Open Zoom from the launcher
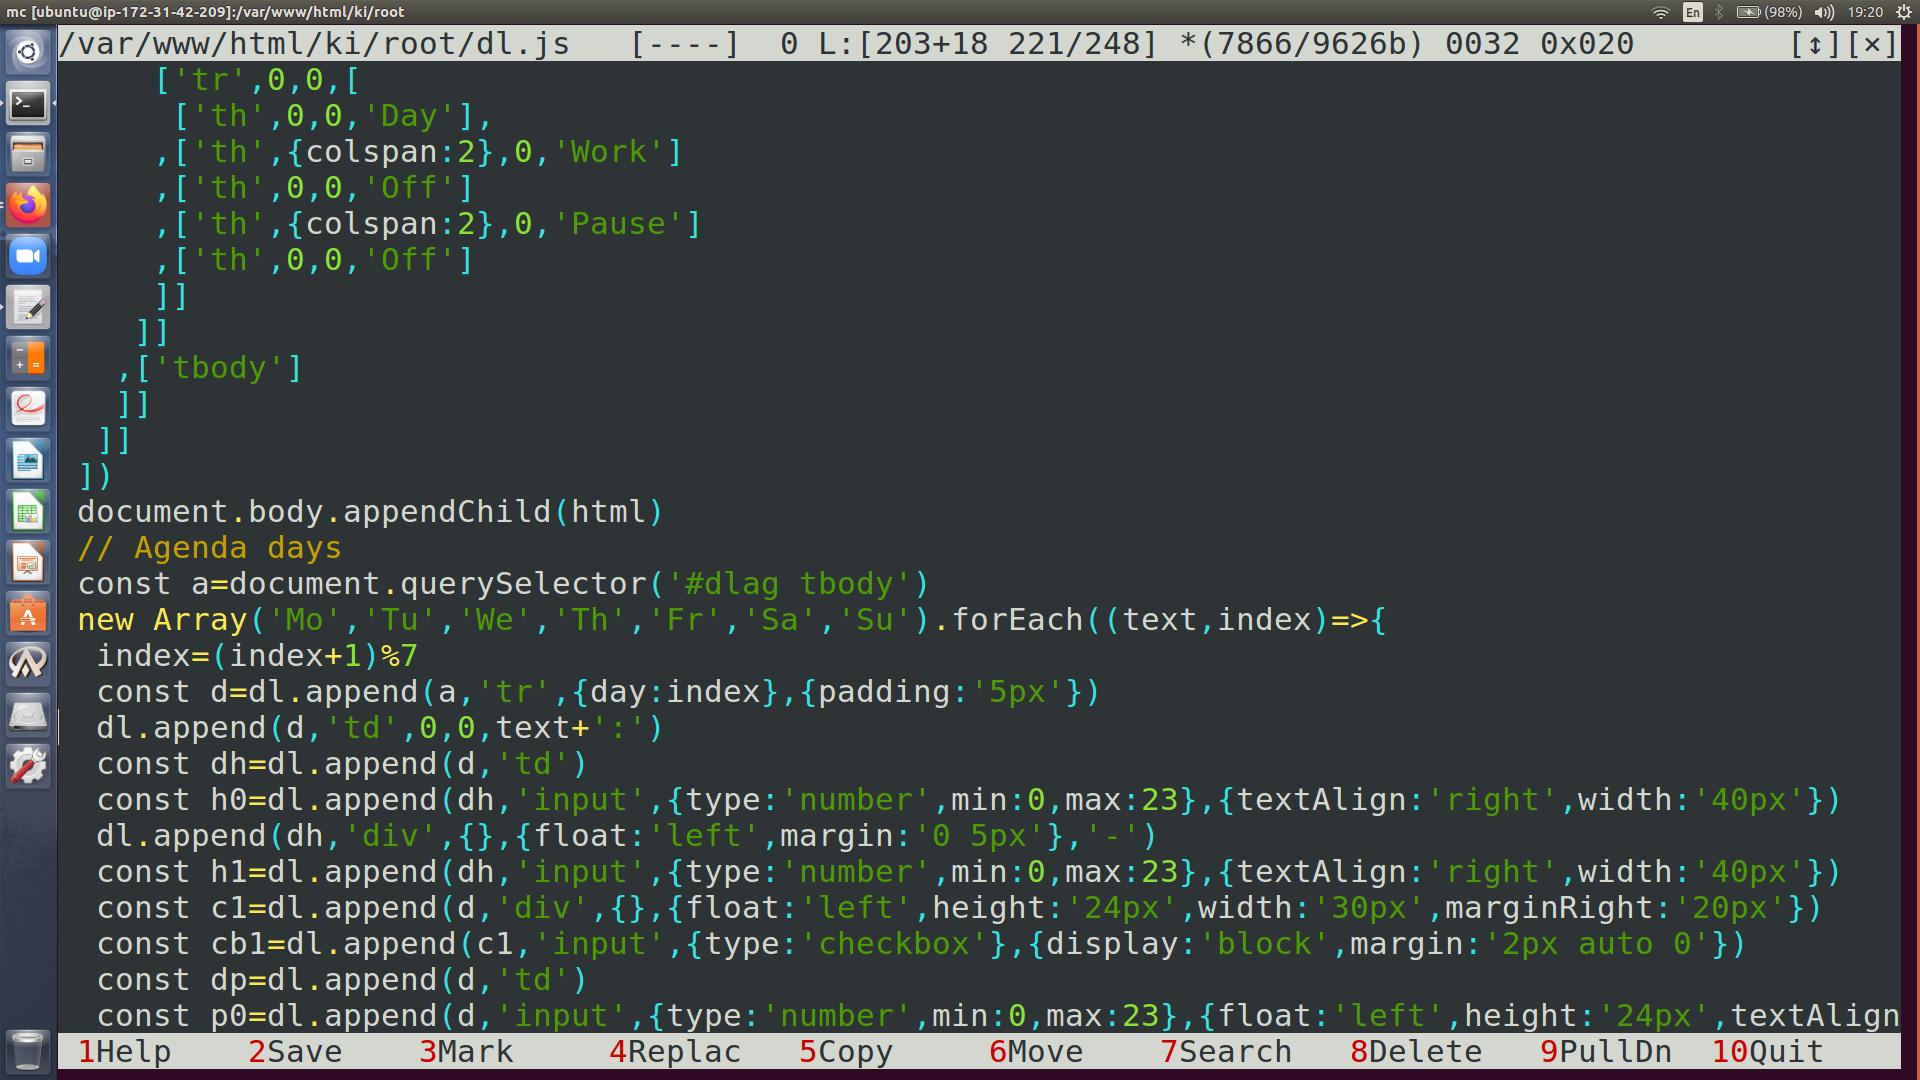 (x=28, y=256)
